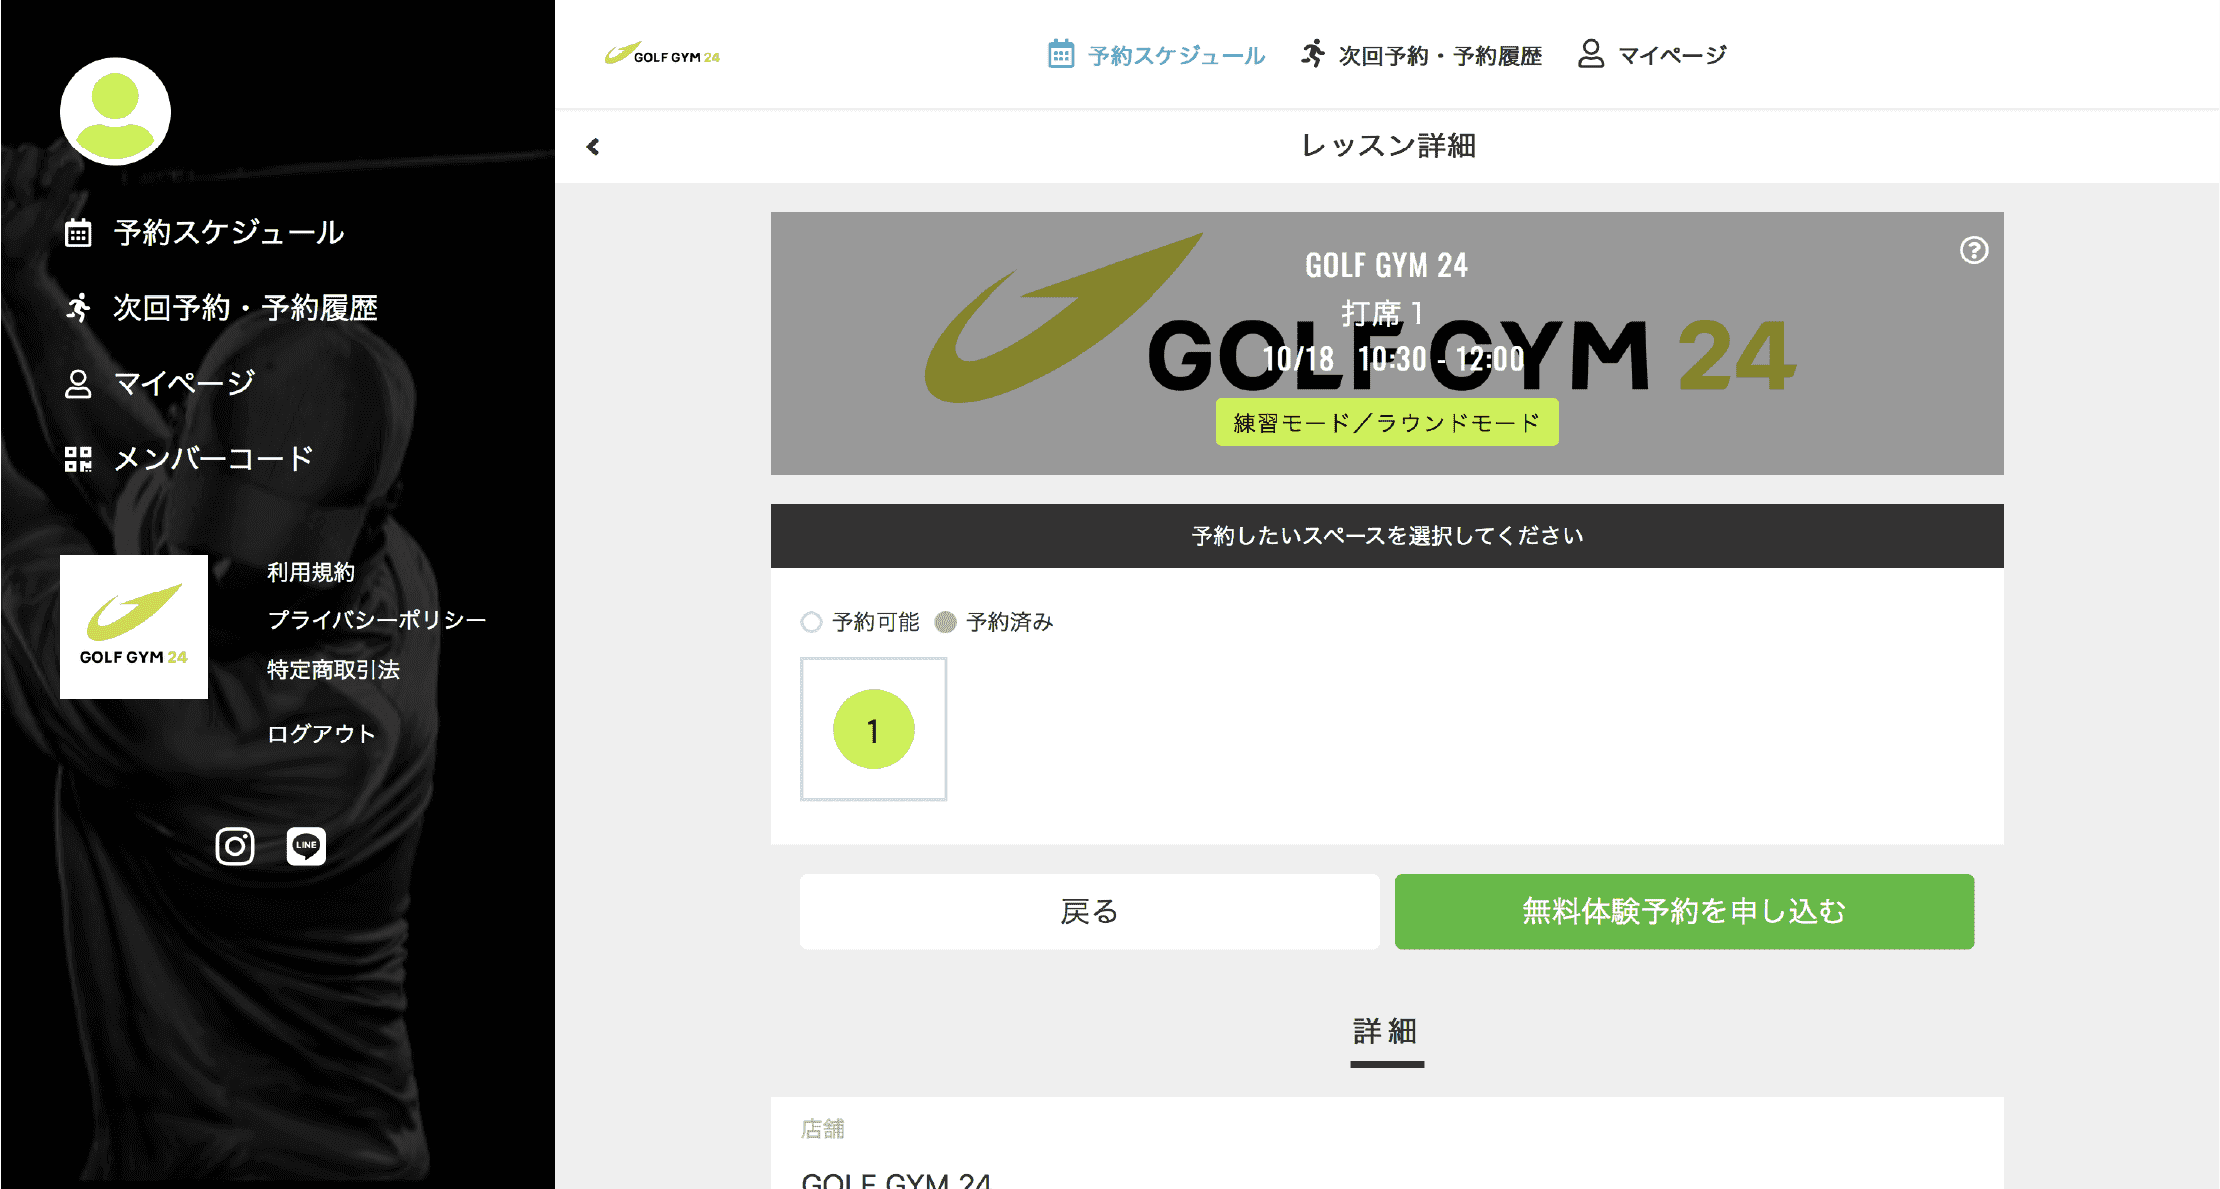2220x1189 pixels.
Task: Click the 10/18 10:30 - 12:00 time text
Action: coord(1393,359)
